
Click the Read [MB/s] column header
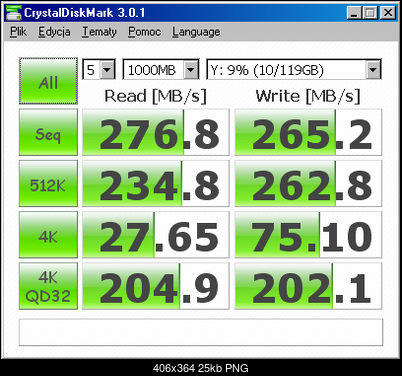click(156, 96)
